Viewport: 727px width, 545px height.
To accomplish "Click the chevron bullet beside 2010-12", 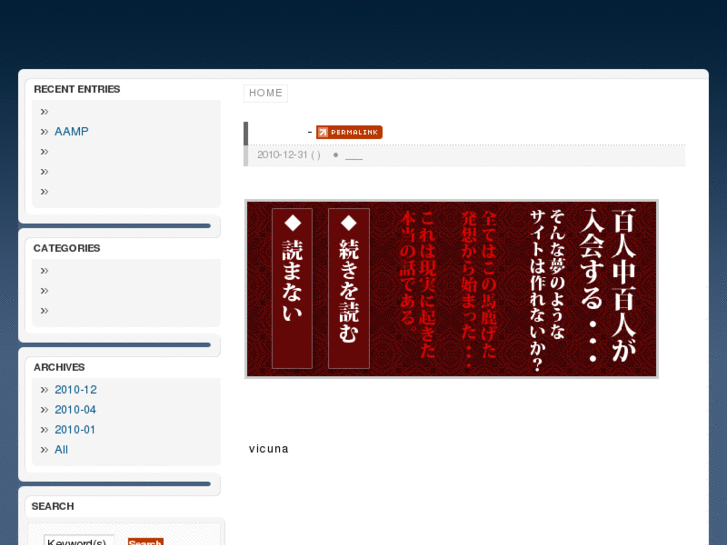I will tap(44, 390).
